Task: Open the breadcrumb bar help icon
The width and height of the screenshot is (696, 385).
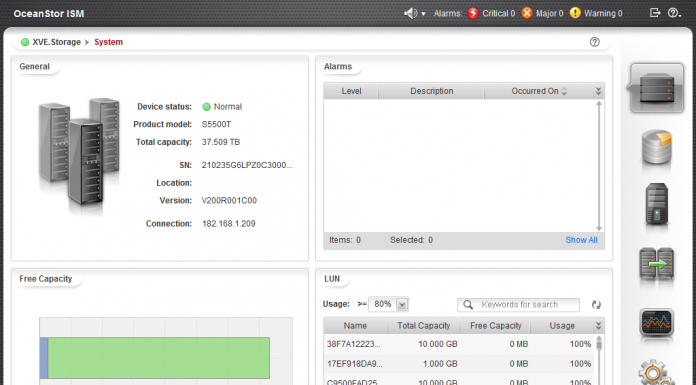Action: [595, 42]
